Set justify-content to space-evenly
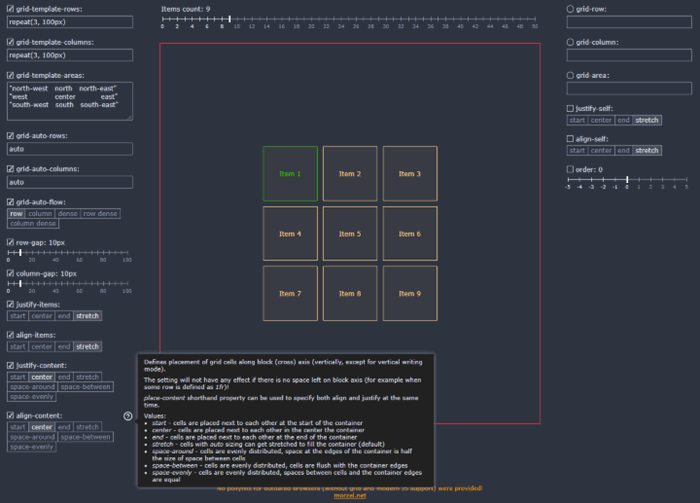The height and width of the screenshot is (503, 700). click(32, 397)
